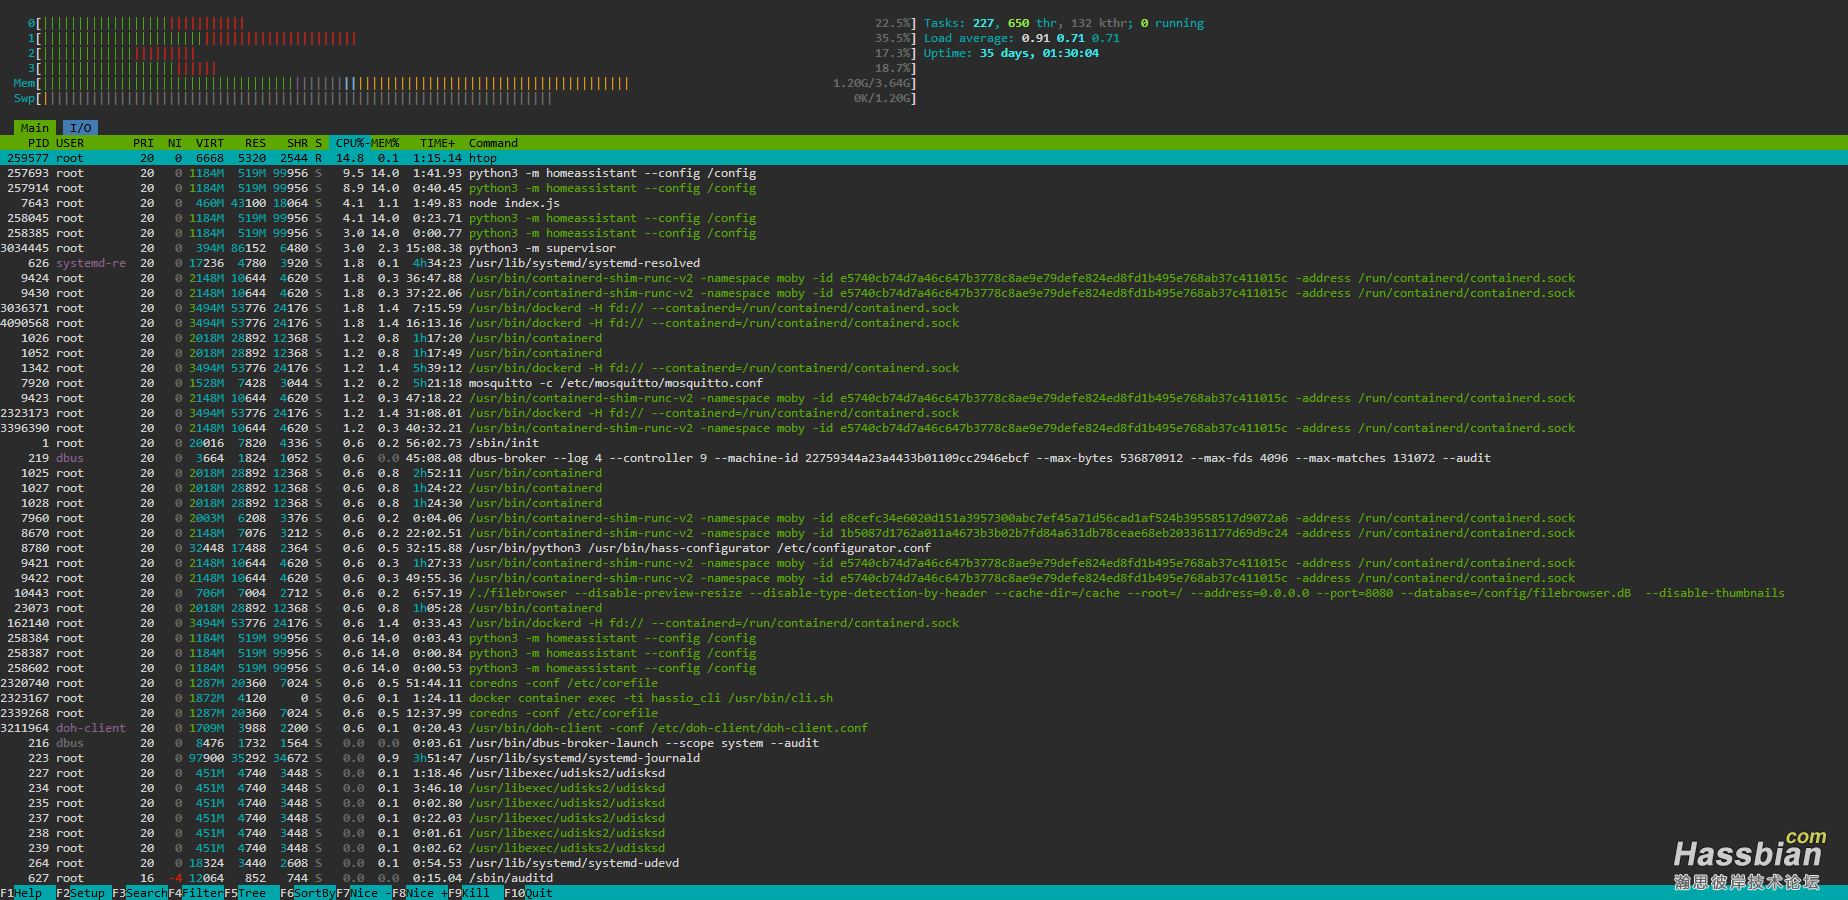Select mosquitto process row
This screenshot has width=1848, height=900.
click(924, 383)
